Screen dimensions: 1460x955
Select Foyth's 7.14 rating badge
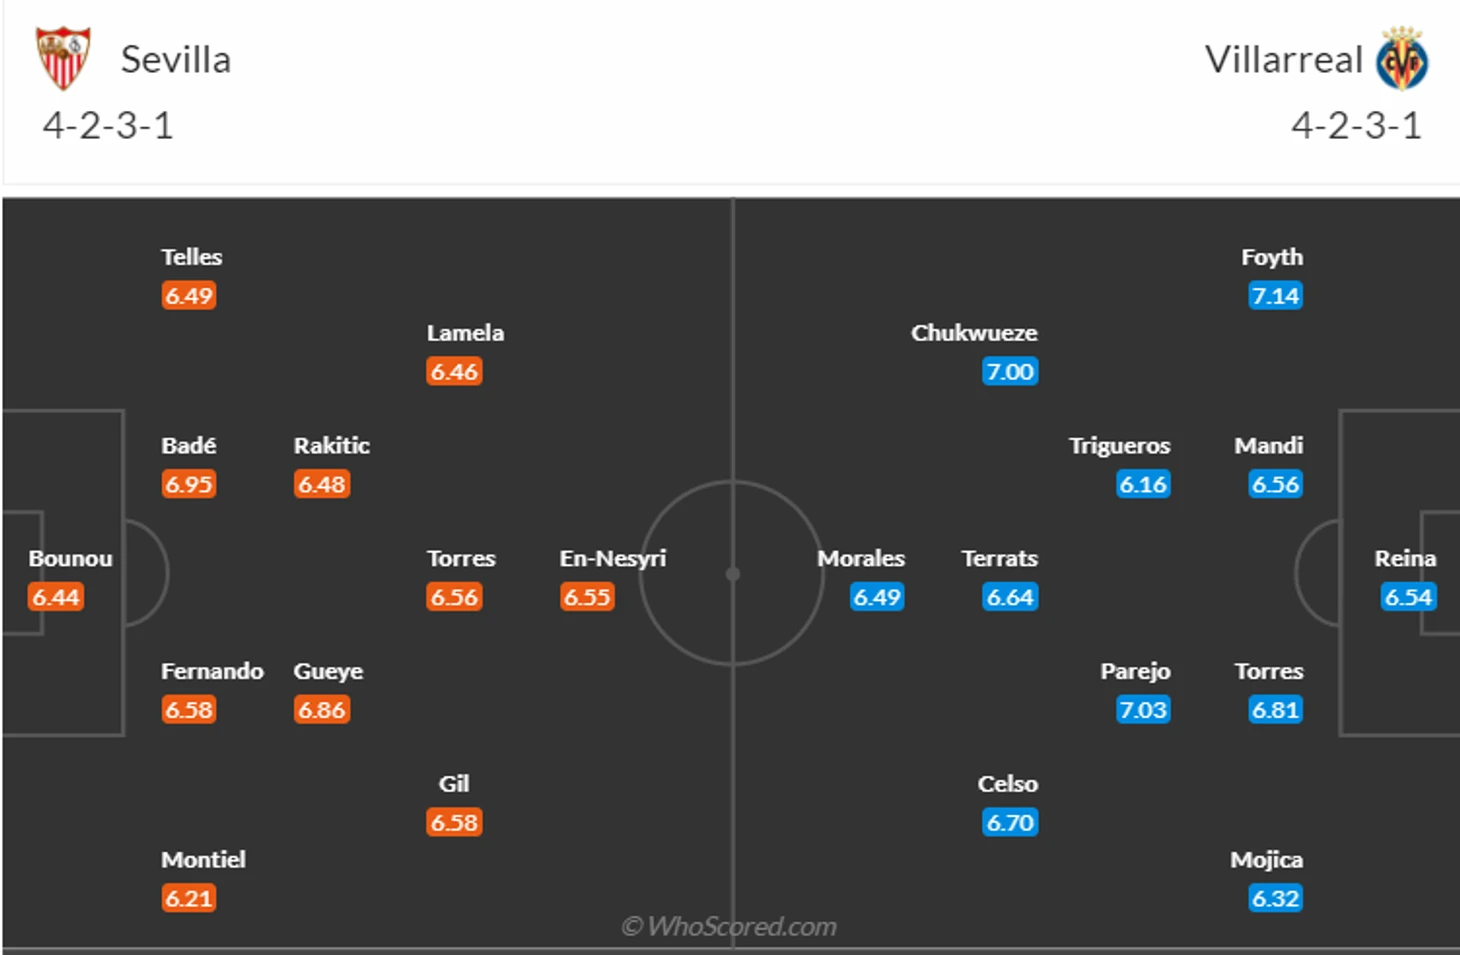tap(1275, 296)
